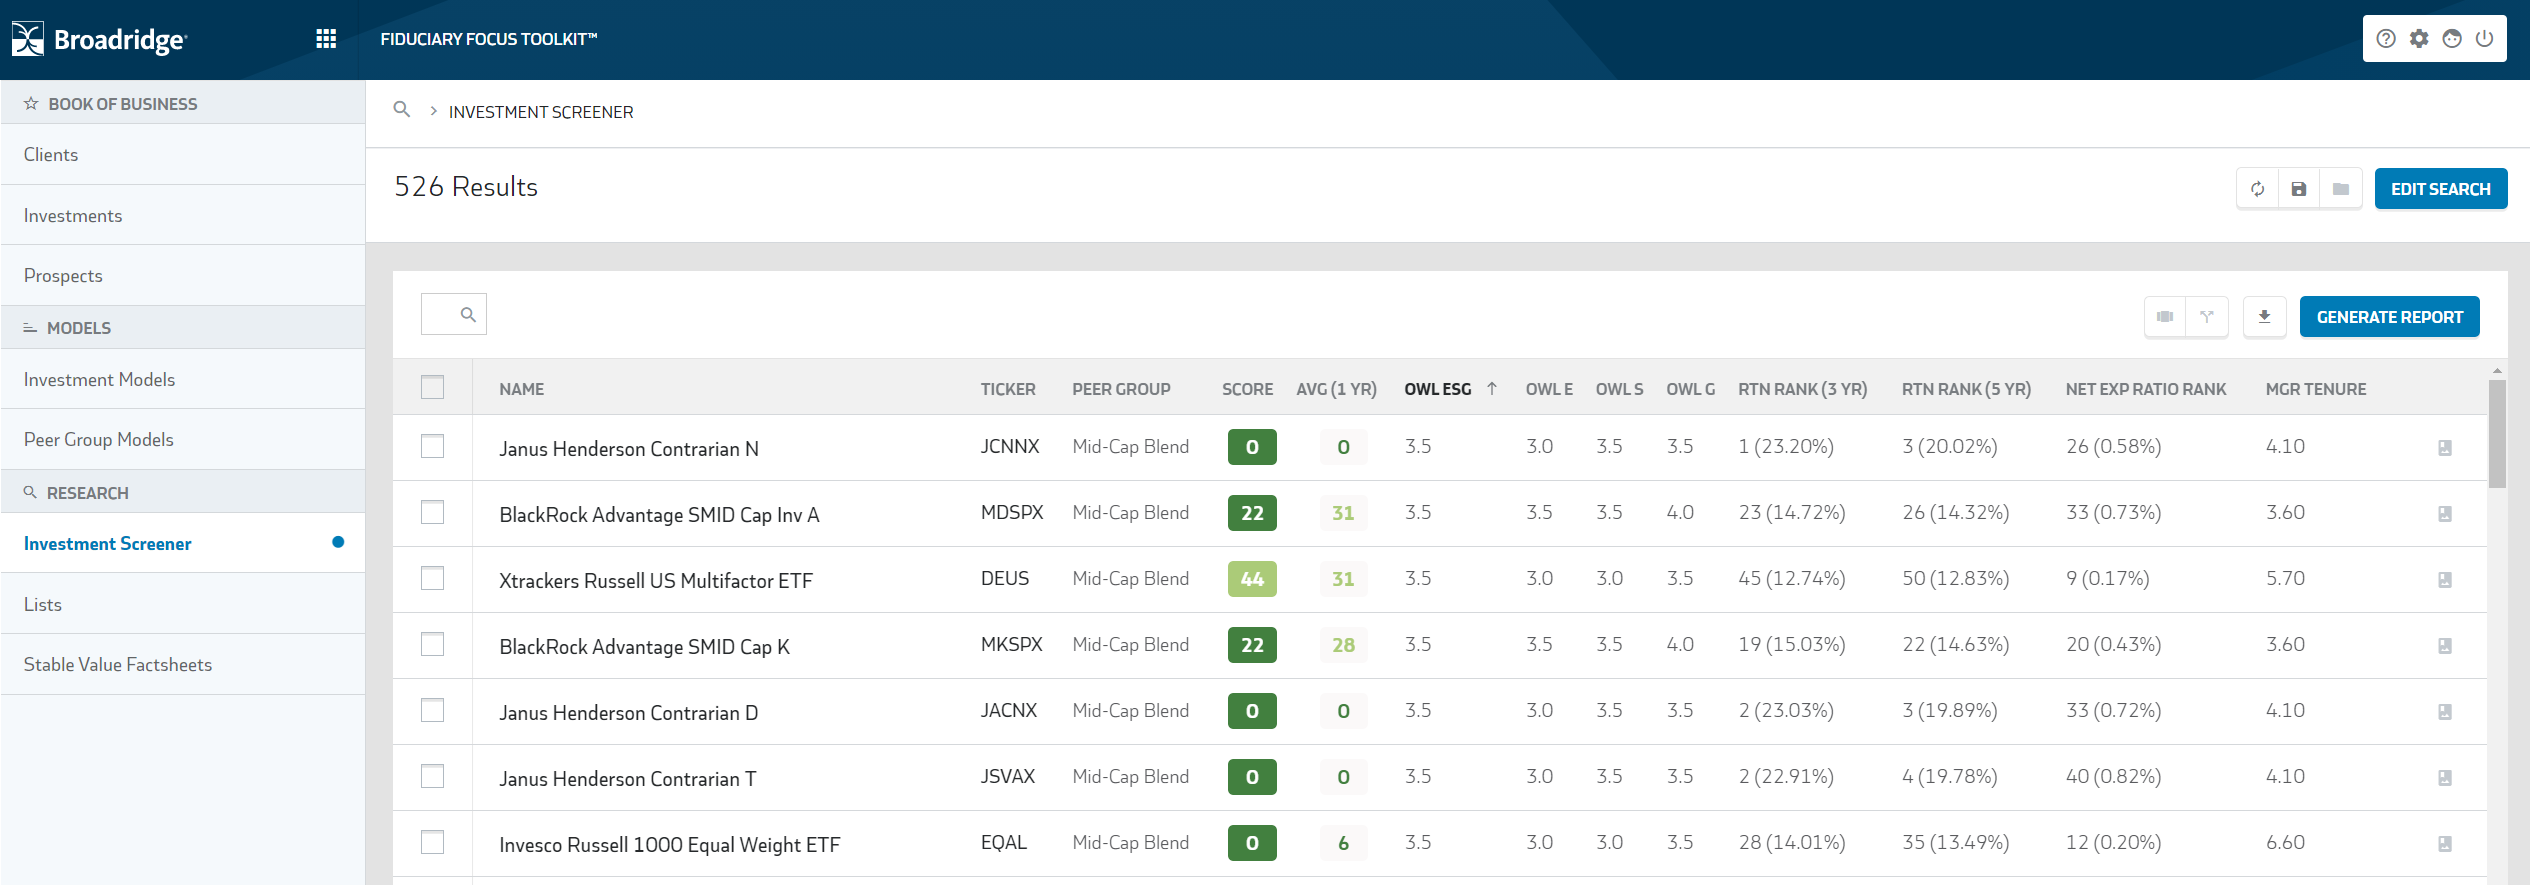
Task: Click the split arrows icon
Action: tap(2207, 317)
